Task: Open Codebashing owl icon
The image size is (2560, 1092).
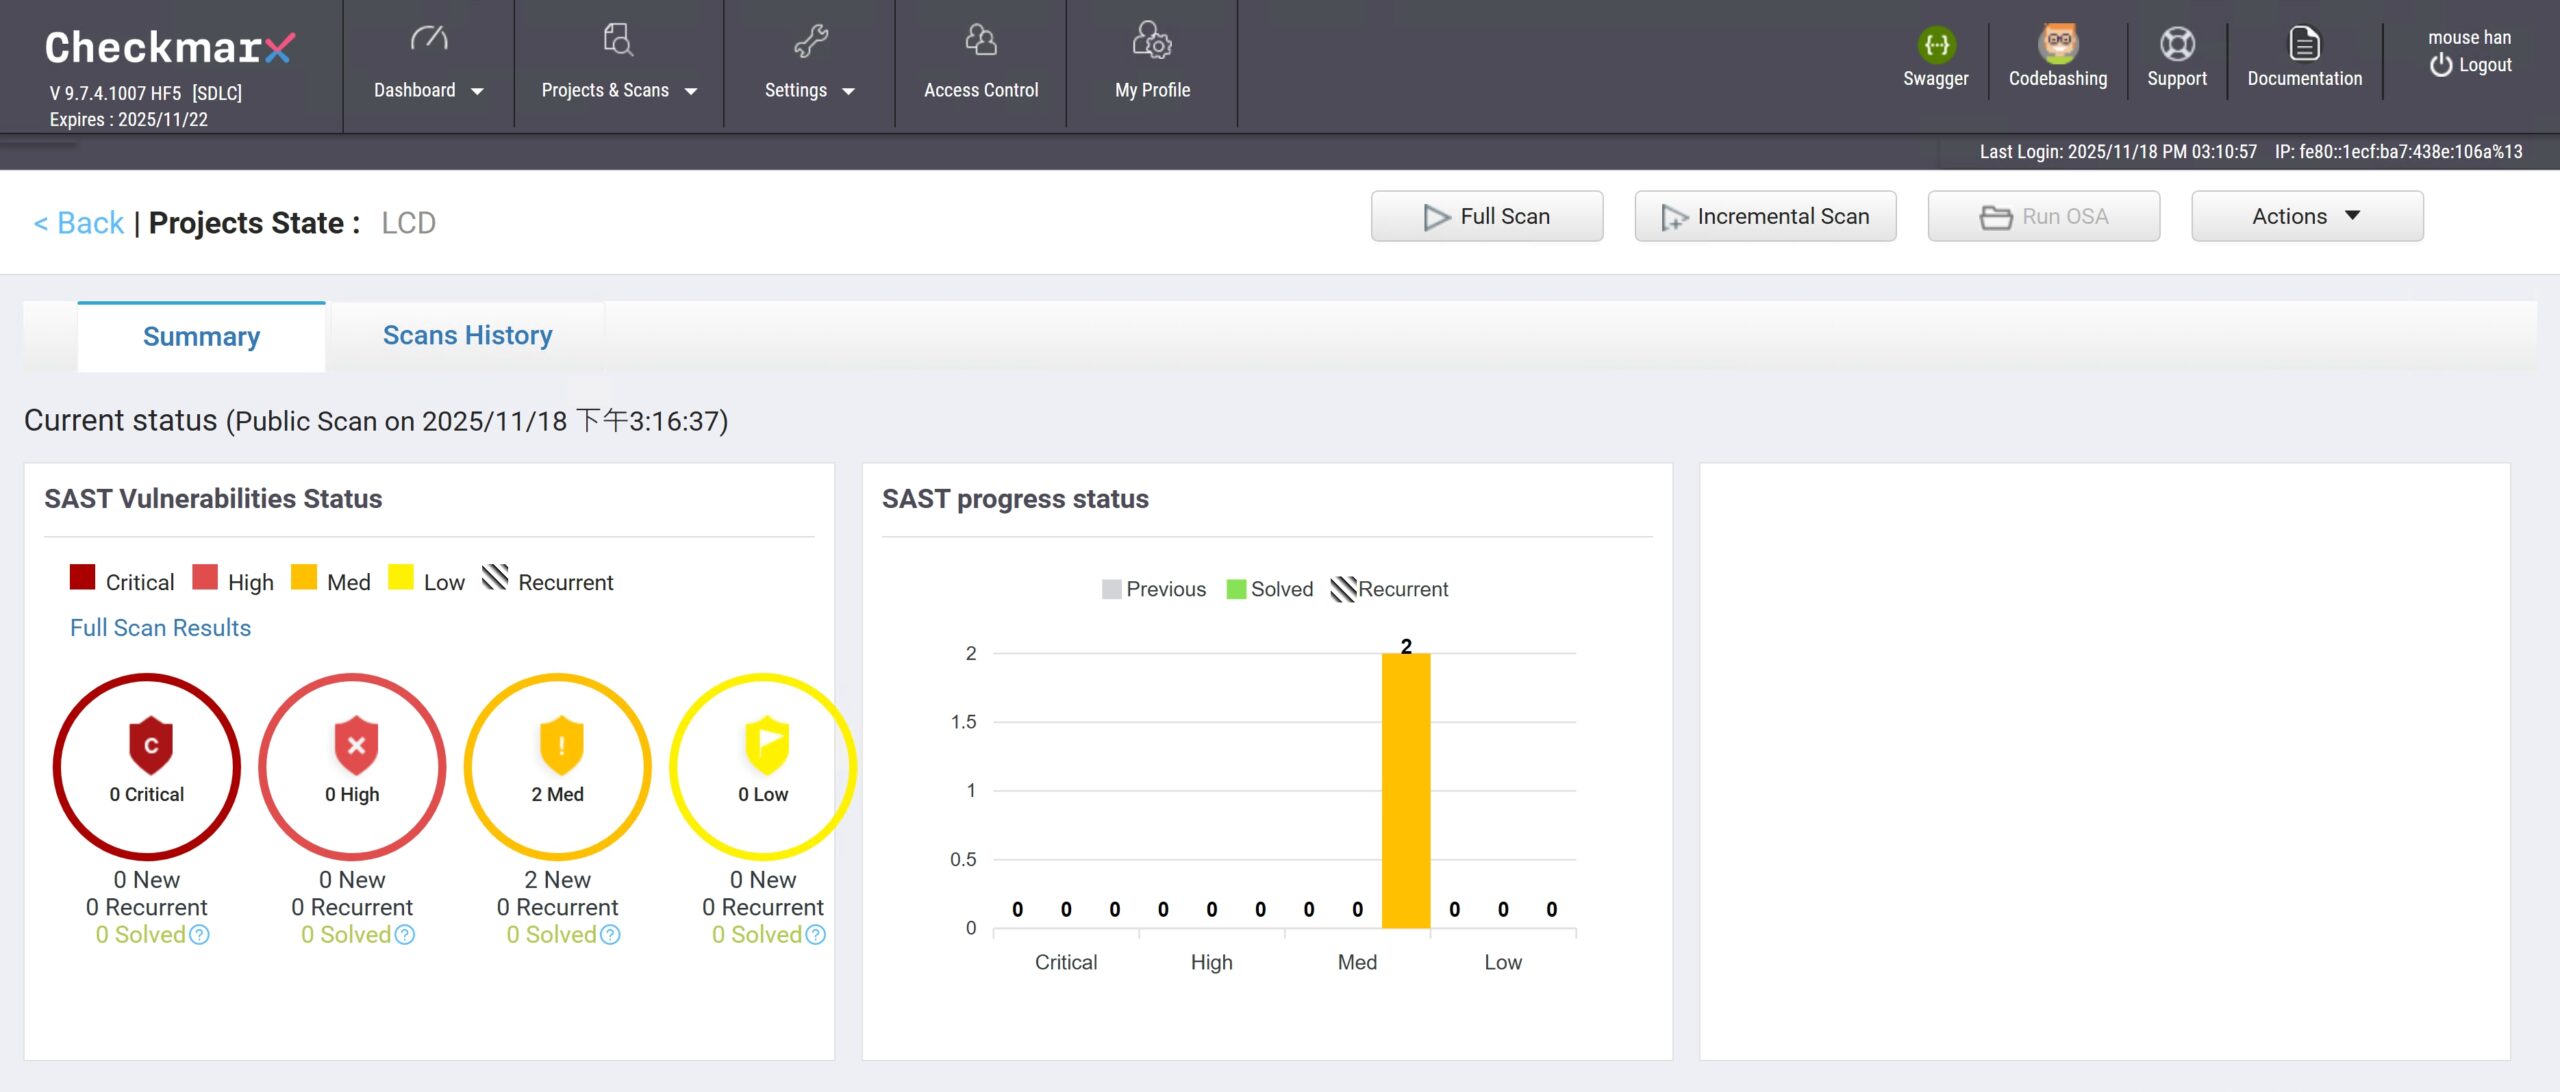Action: [2058, 44]
